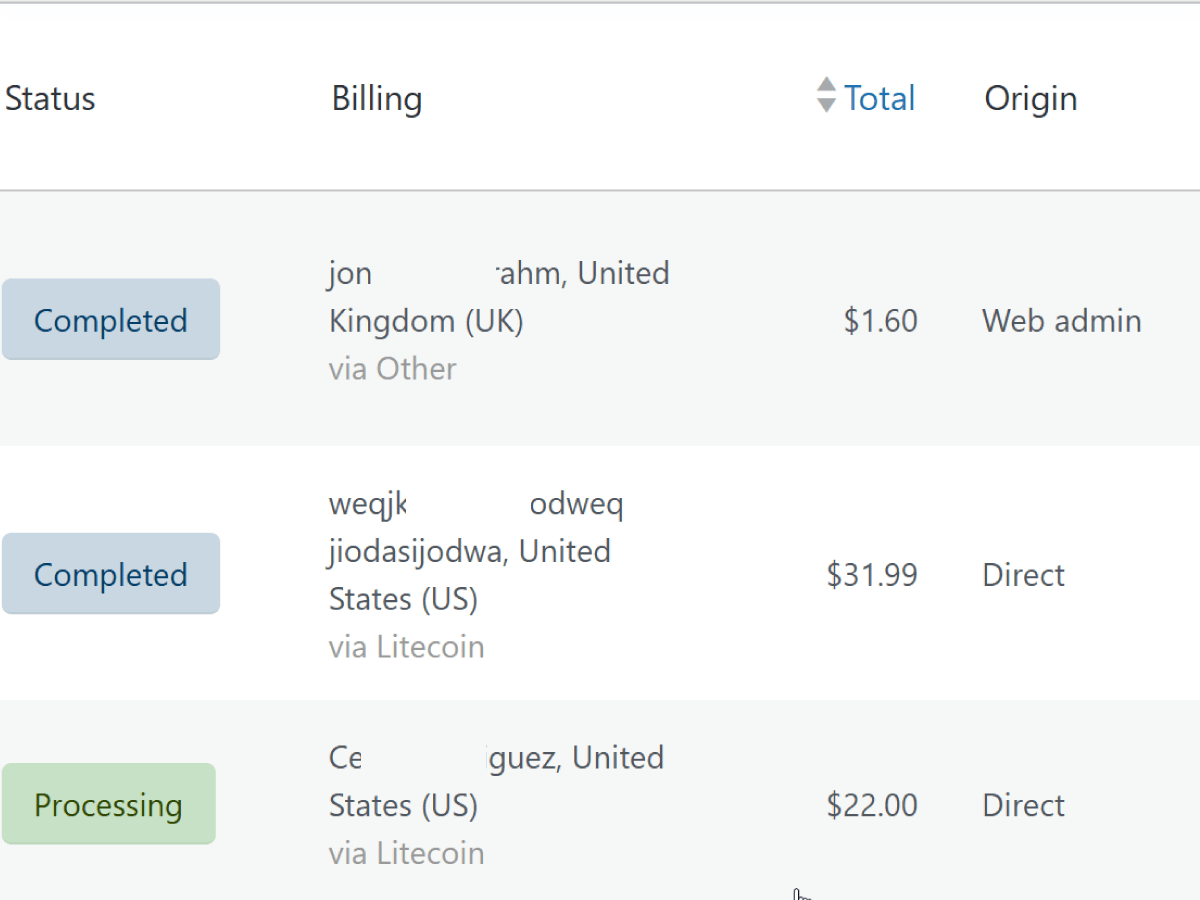Image resolution: width=1200 pixels, height=900 pixels.
Task: Sort orders by the Total column
Action: coord(880,98)
